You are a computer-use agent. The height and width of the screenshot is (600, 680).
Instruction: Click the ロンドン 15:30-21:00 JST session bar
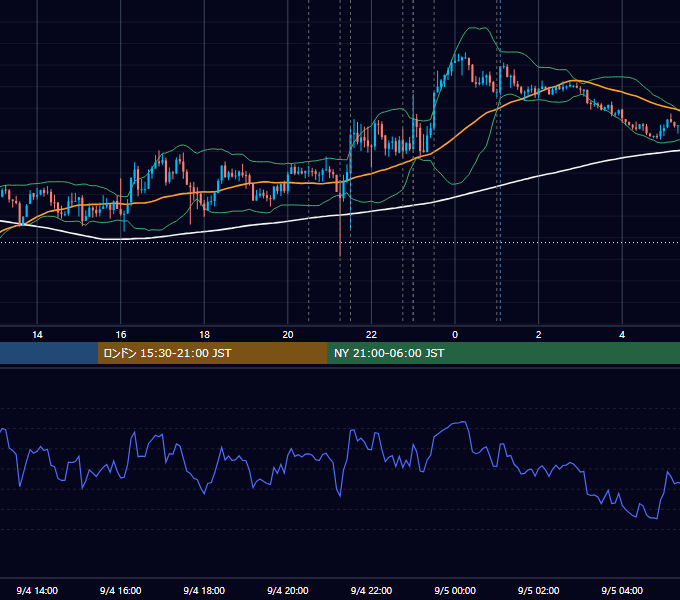pyautogui.click(x=212, y=353)
